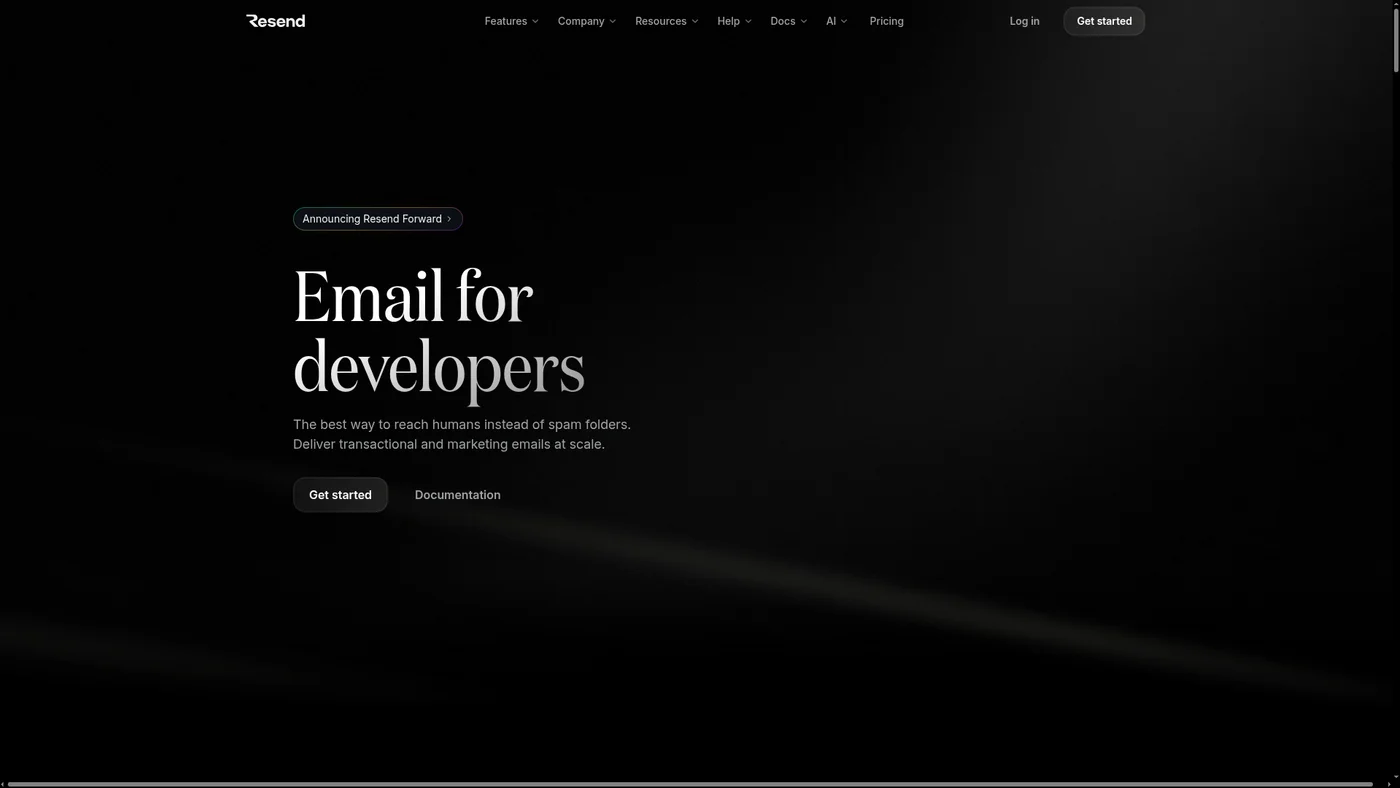Click the horizontal scrollbar at bottom
This screenshot has width=1400, height=788.
click(690, 784)
